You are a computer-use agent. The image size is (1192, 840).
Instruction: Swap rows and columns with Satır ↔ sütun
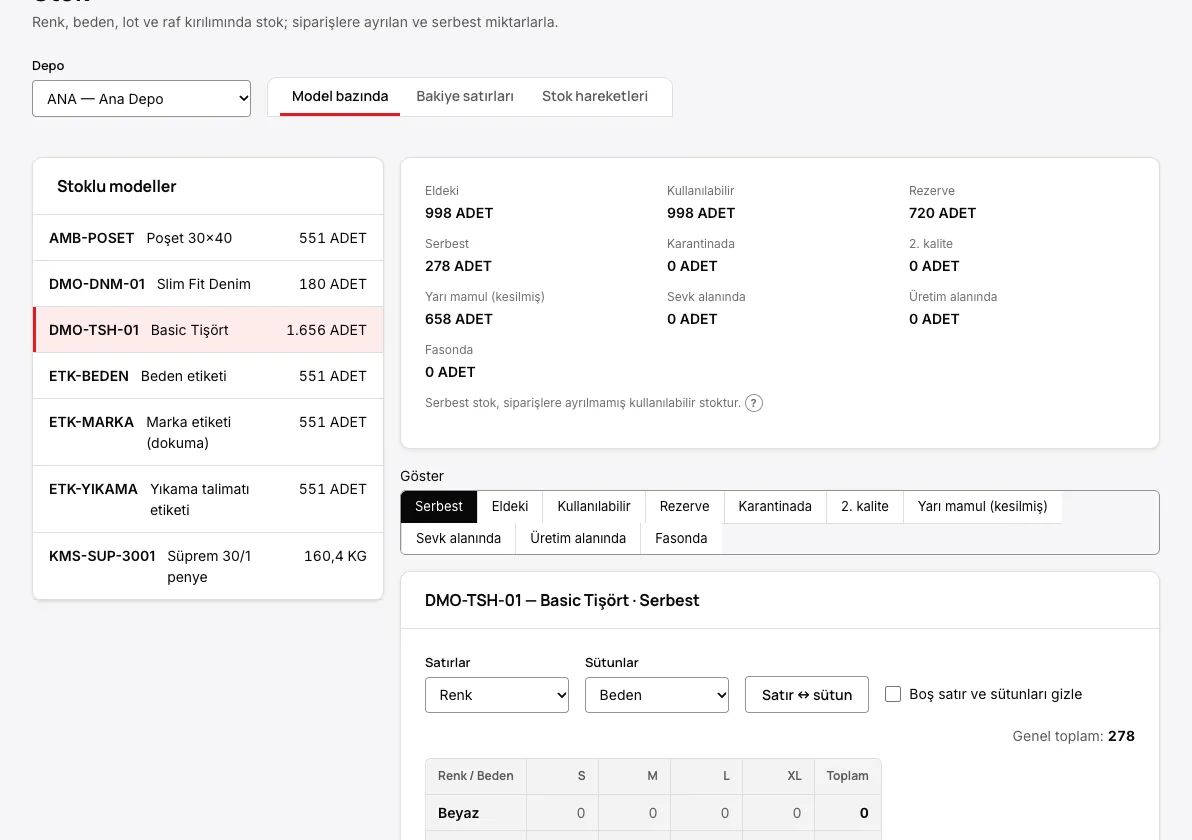point(807,695)
